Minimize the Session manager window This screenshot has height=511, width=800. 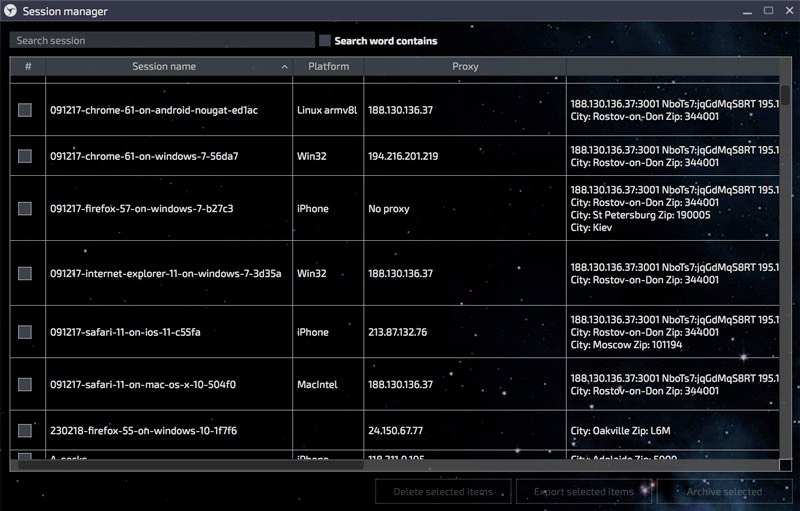[747, 11]
